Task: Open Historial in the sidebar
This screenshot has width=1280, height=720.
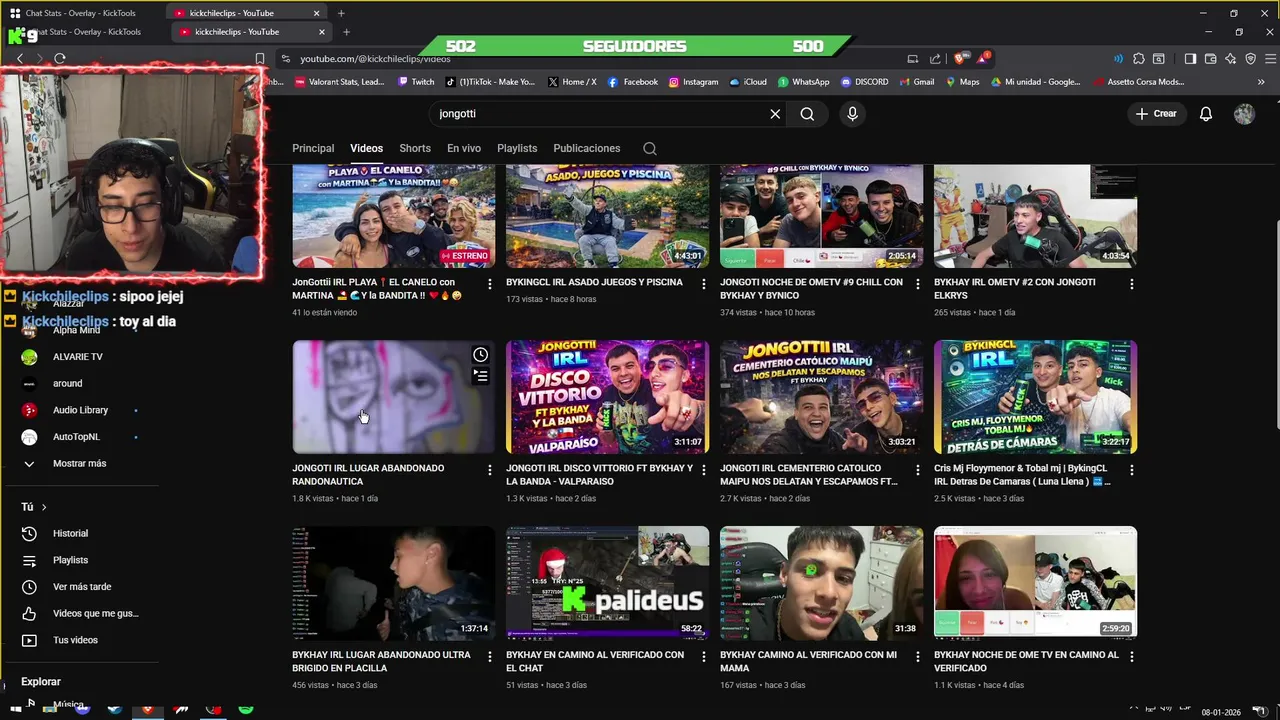Action: 80,534
